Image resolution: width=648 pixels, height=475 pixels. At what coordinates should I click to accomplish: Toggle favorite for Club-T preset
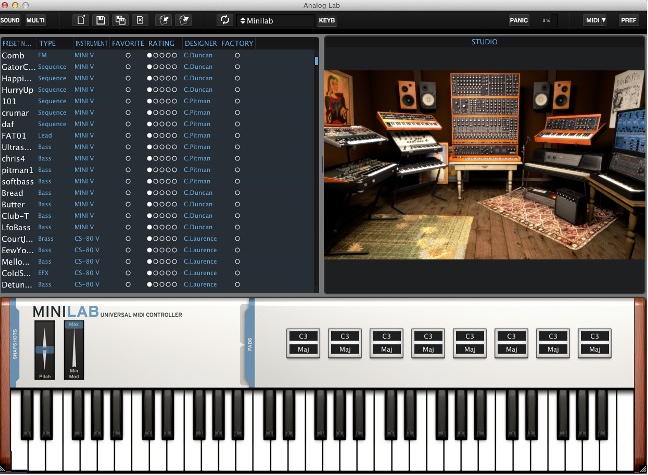[x=128, y=216]
